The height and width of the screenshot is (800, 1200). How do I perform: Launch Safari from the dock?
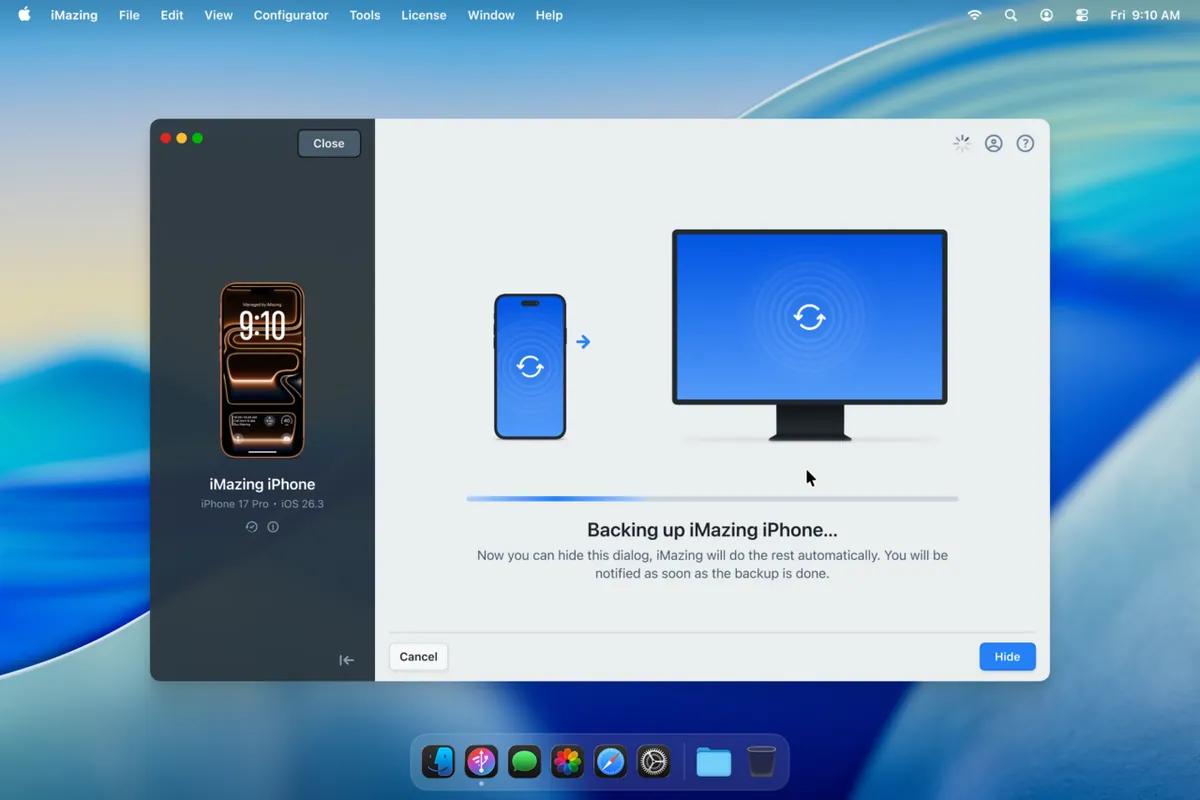click(610, 762)
